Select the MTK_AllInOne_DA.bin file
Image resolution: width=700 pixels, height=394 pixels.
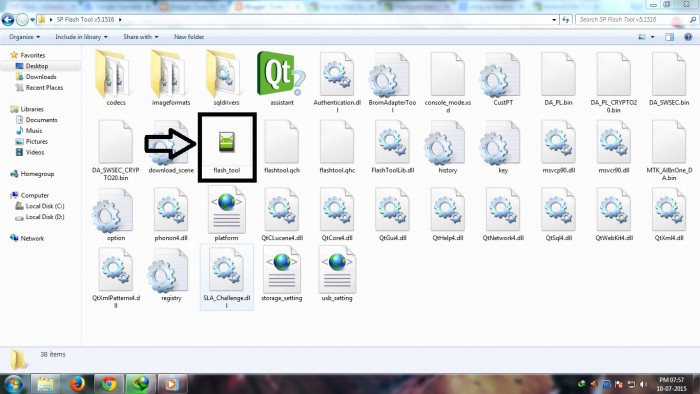(x=669, y=150)
